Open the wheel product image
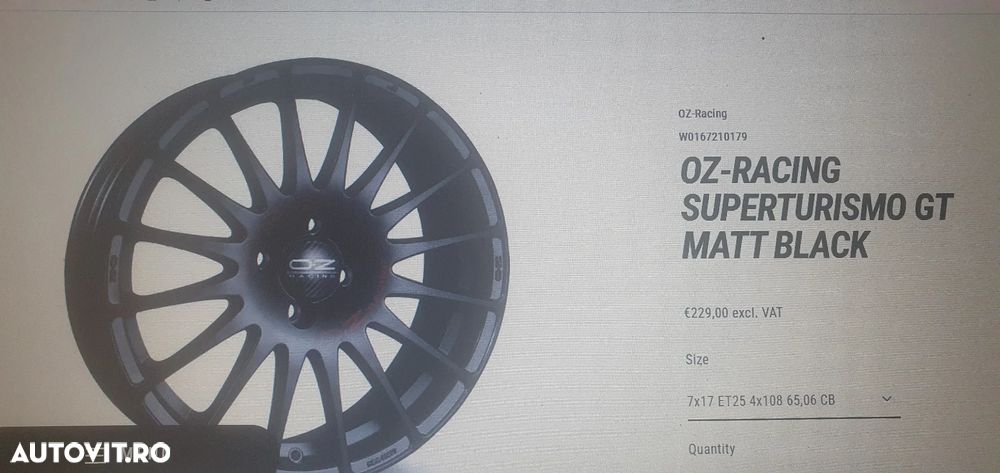The image size is (1000, 473). point(287,266)
